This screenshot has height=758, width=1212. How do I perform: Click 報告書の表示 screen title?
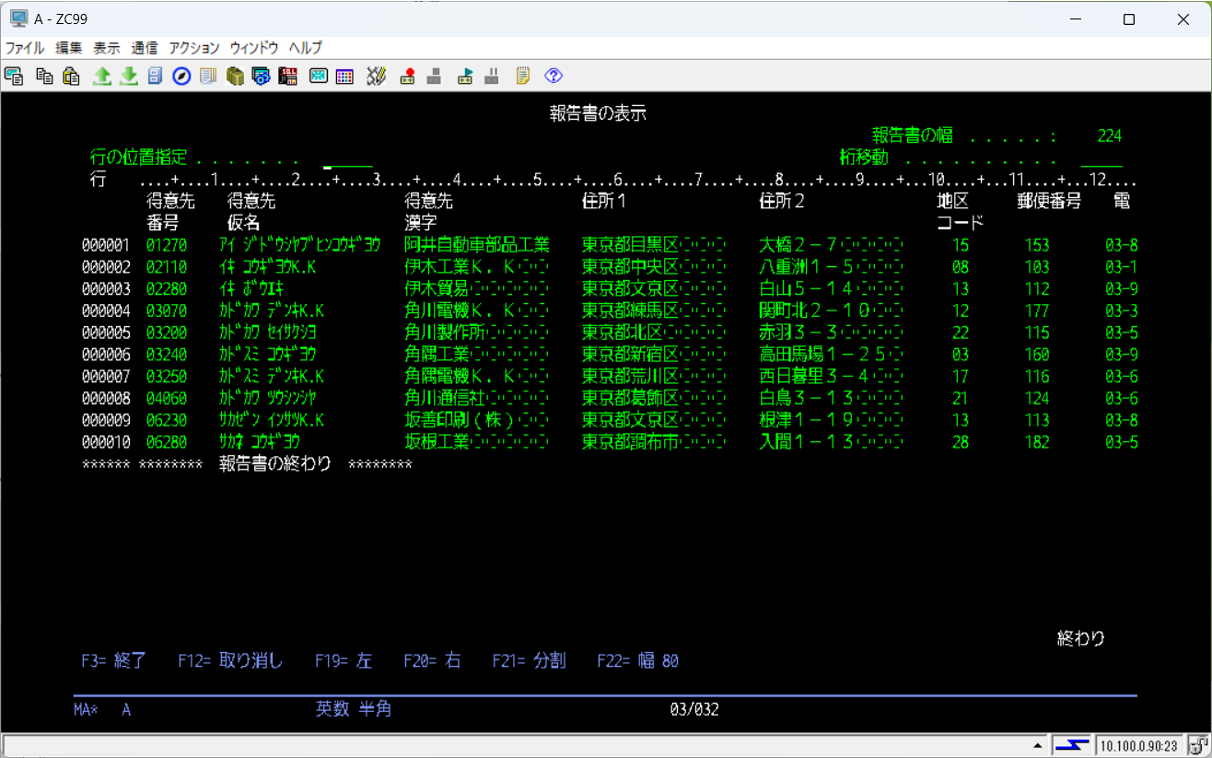coord(598,113)
